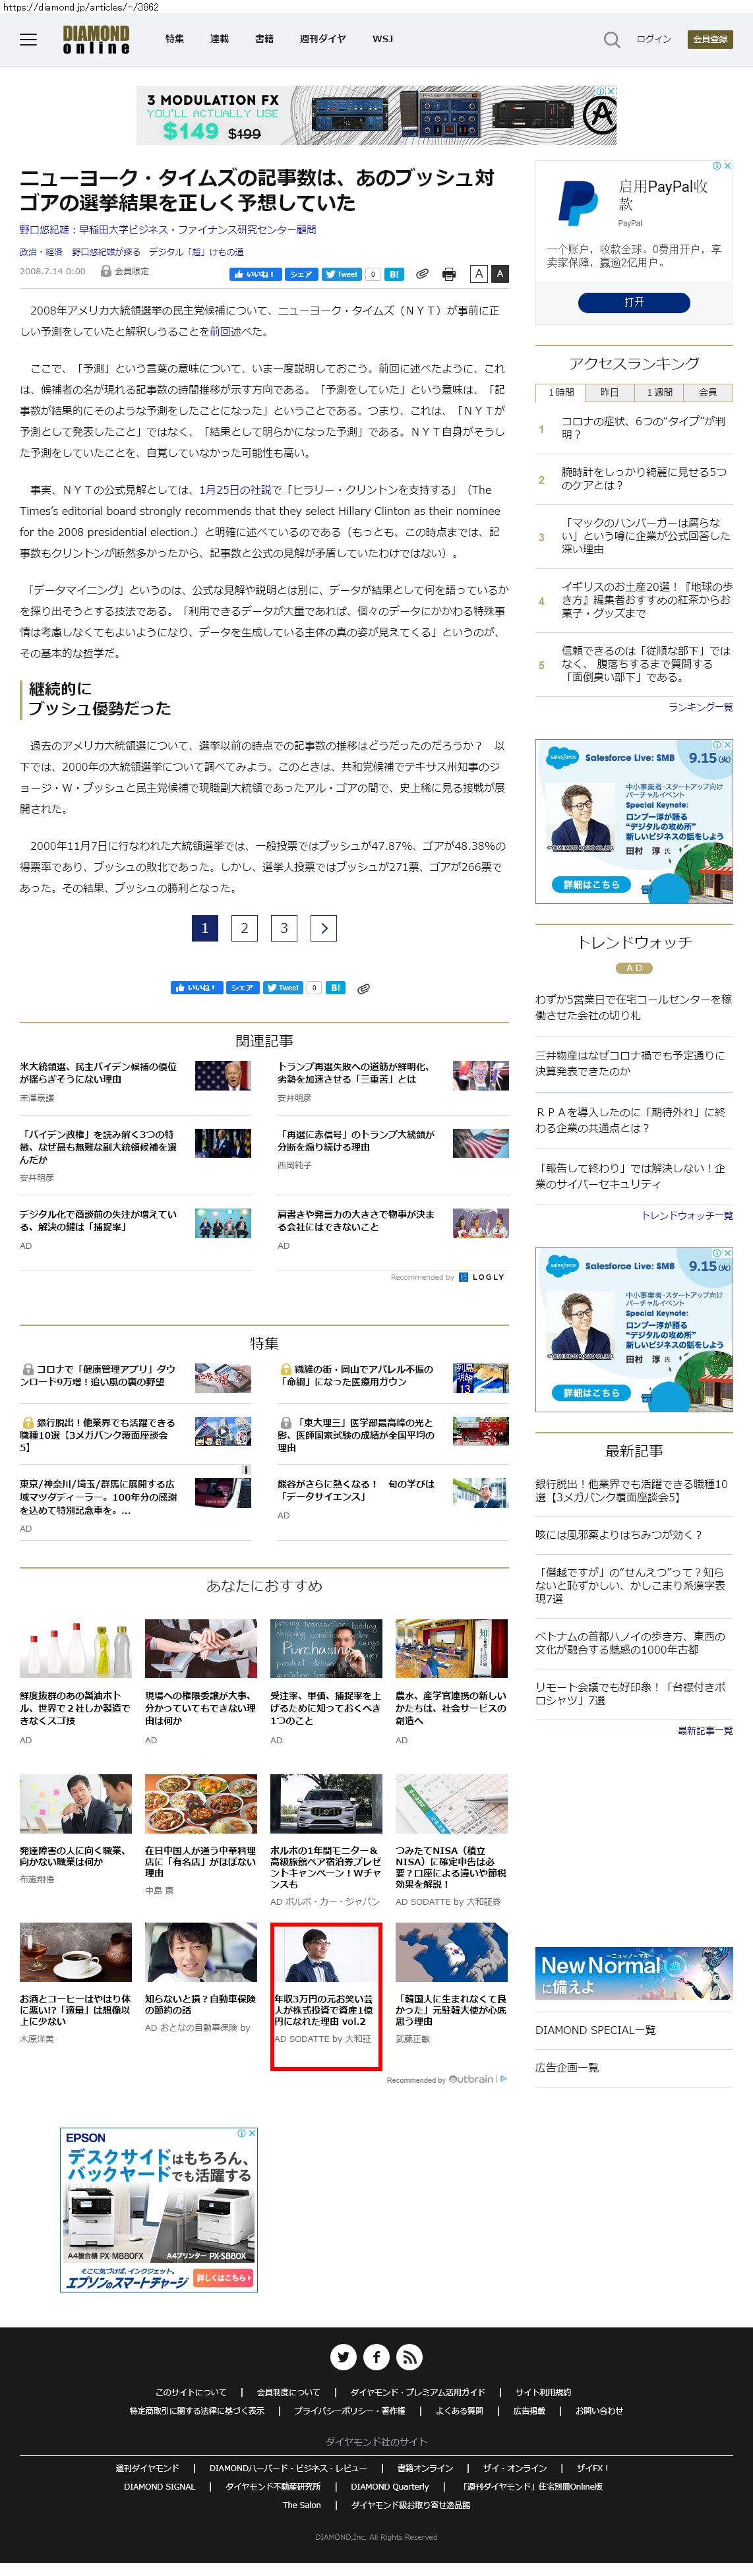Click the 会員登録 button
The height and width of the screenshot is (2576, 753).
[x=710, y=39]
